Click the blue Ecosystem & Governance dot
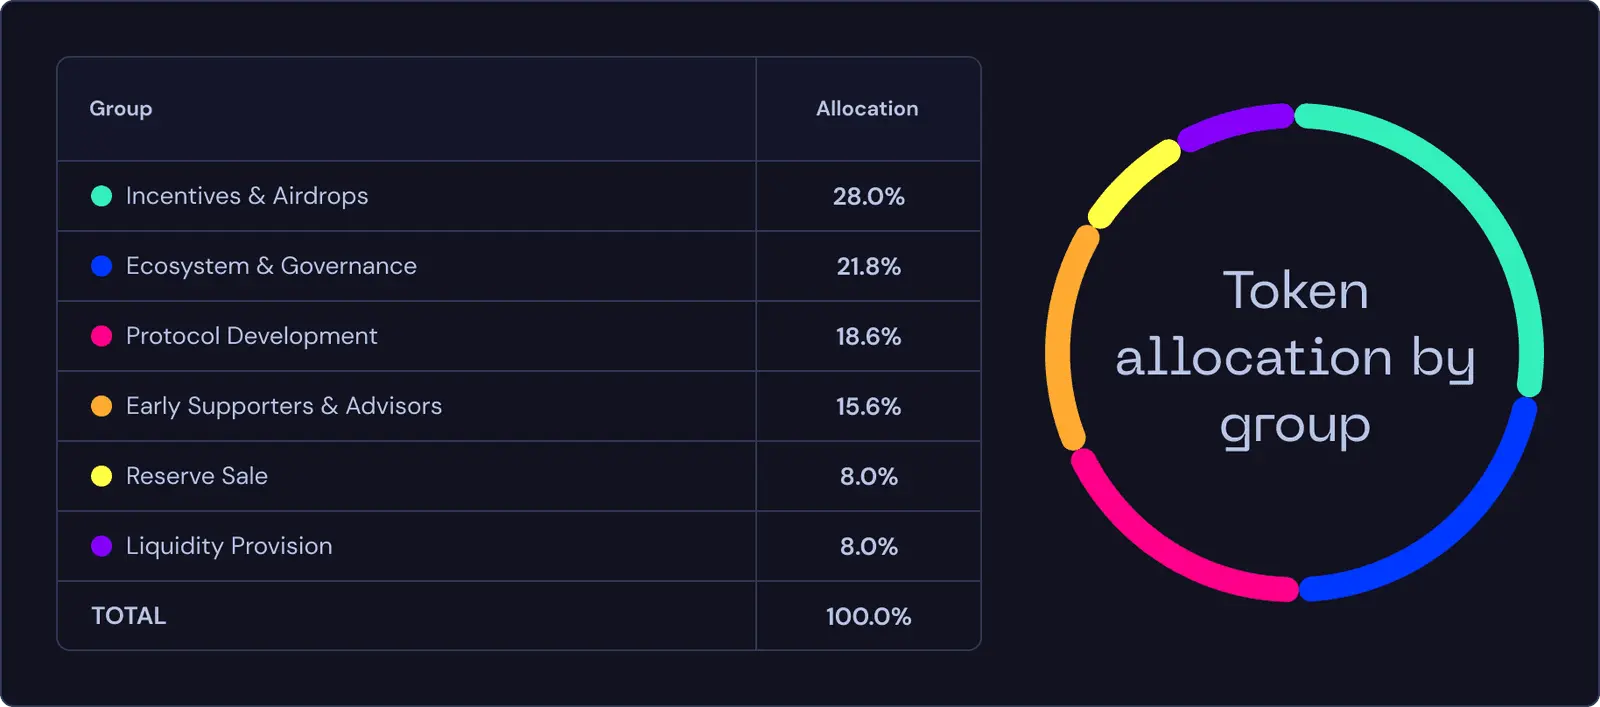Image resolution: width=1600 pixels, height=707 pixels. 101,266
